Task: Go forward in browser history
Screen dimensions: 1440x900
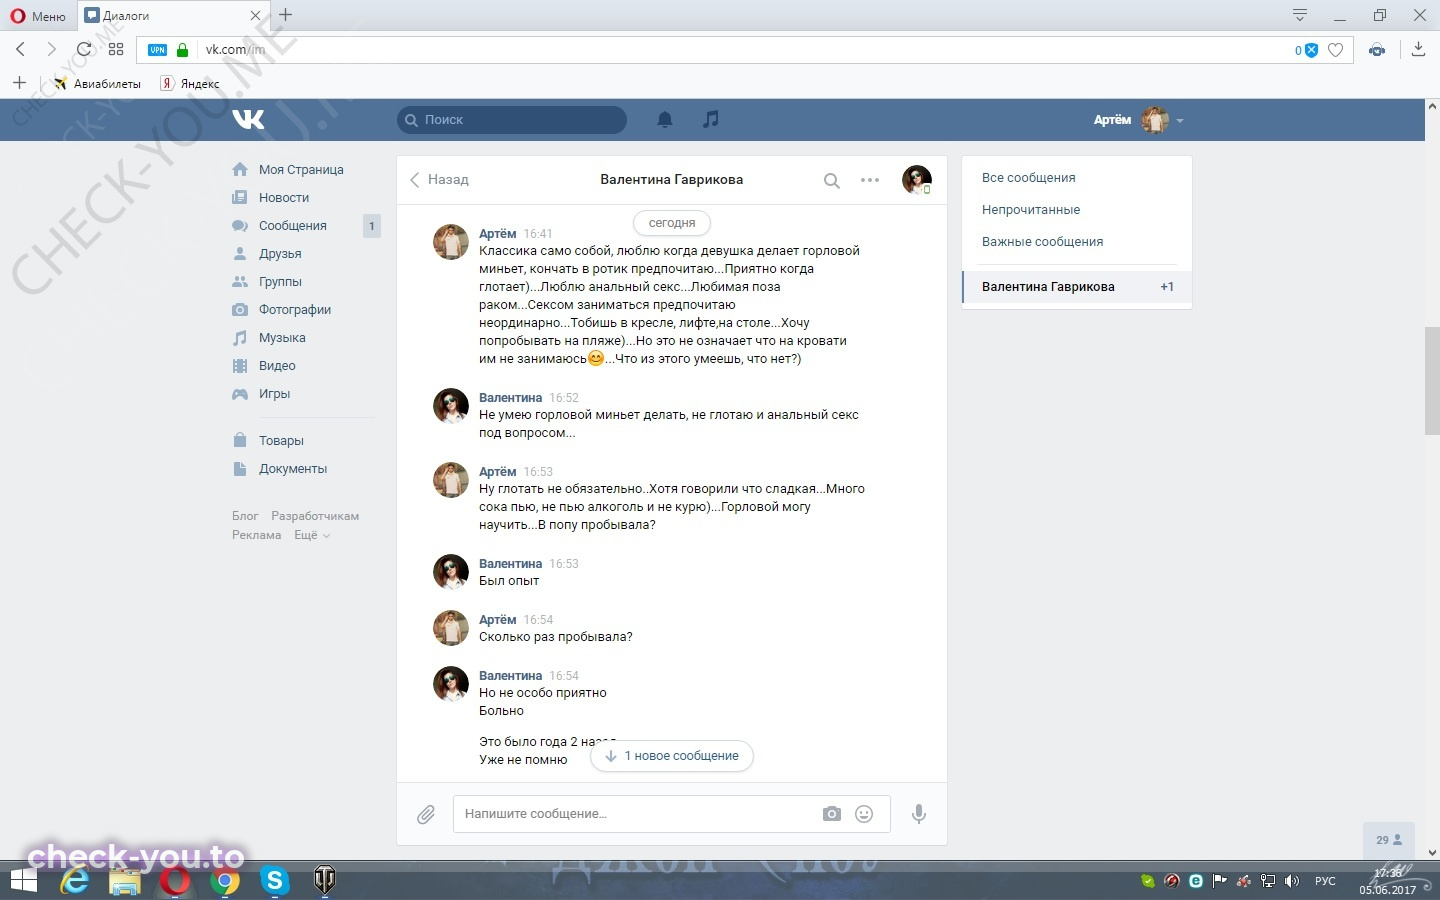Action: coord(52,49)
